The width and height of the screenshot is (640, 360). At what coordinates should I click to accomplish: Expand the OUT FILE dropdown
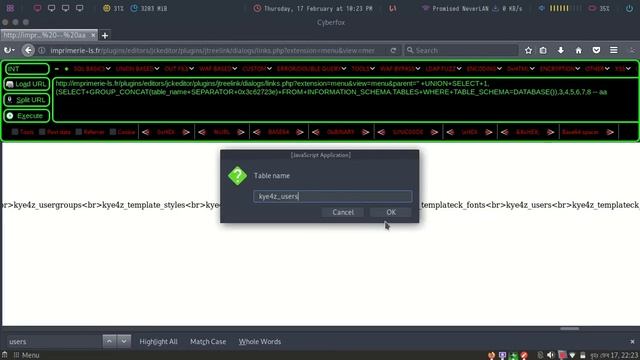point(179,69)
